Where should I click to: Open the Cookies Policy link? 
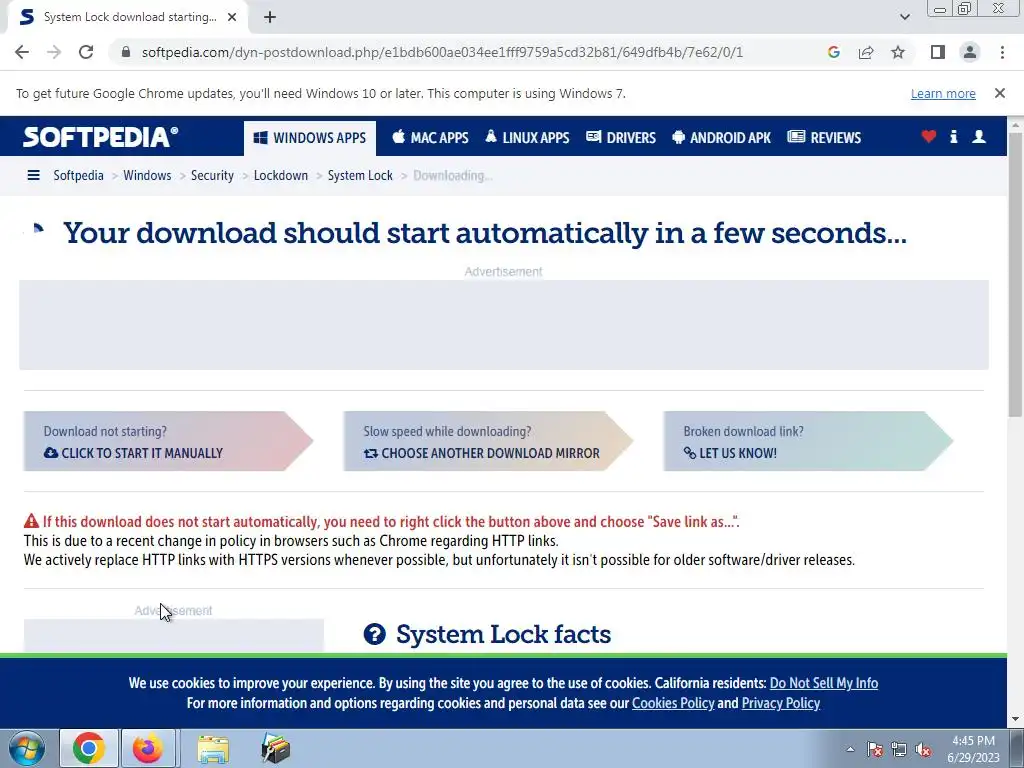(673, 703)
